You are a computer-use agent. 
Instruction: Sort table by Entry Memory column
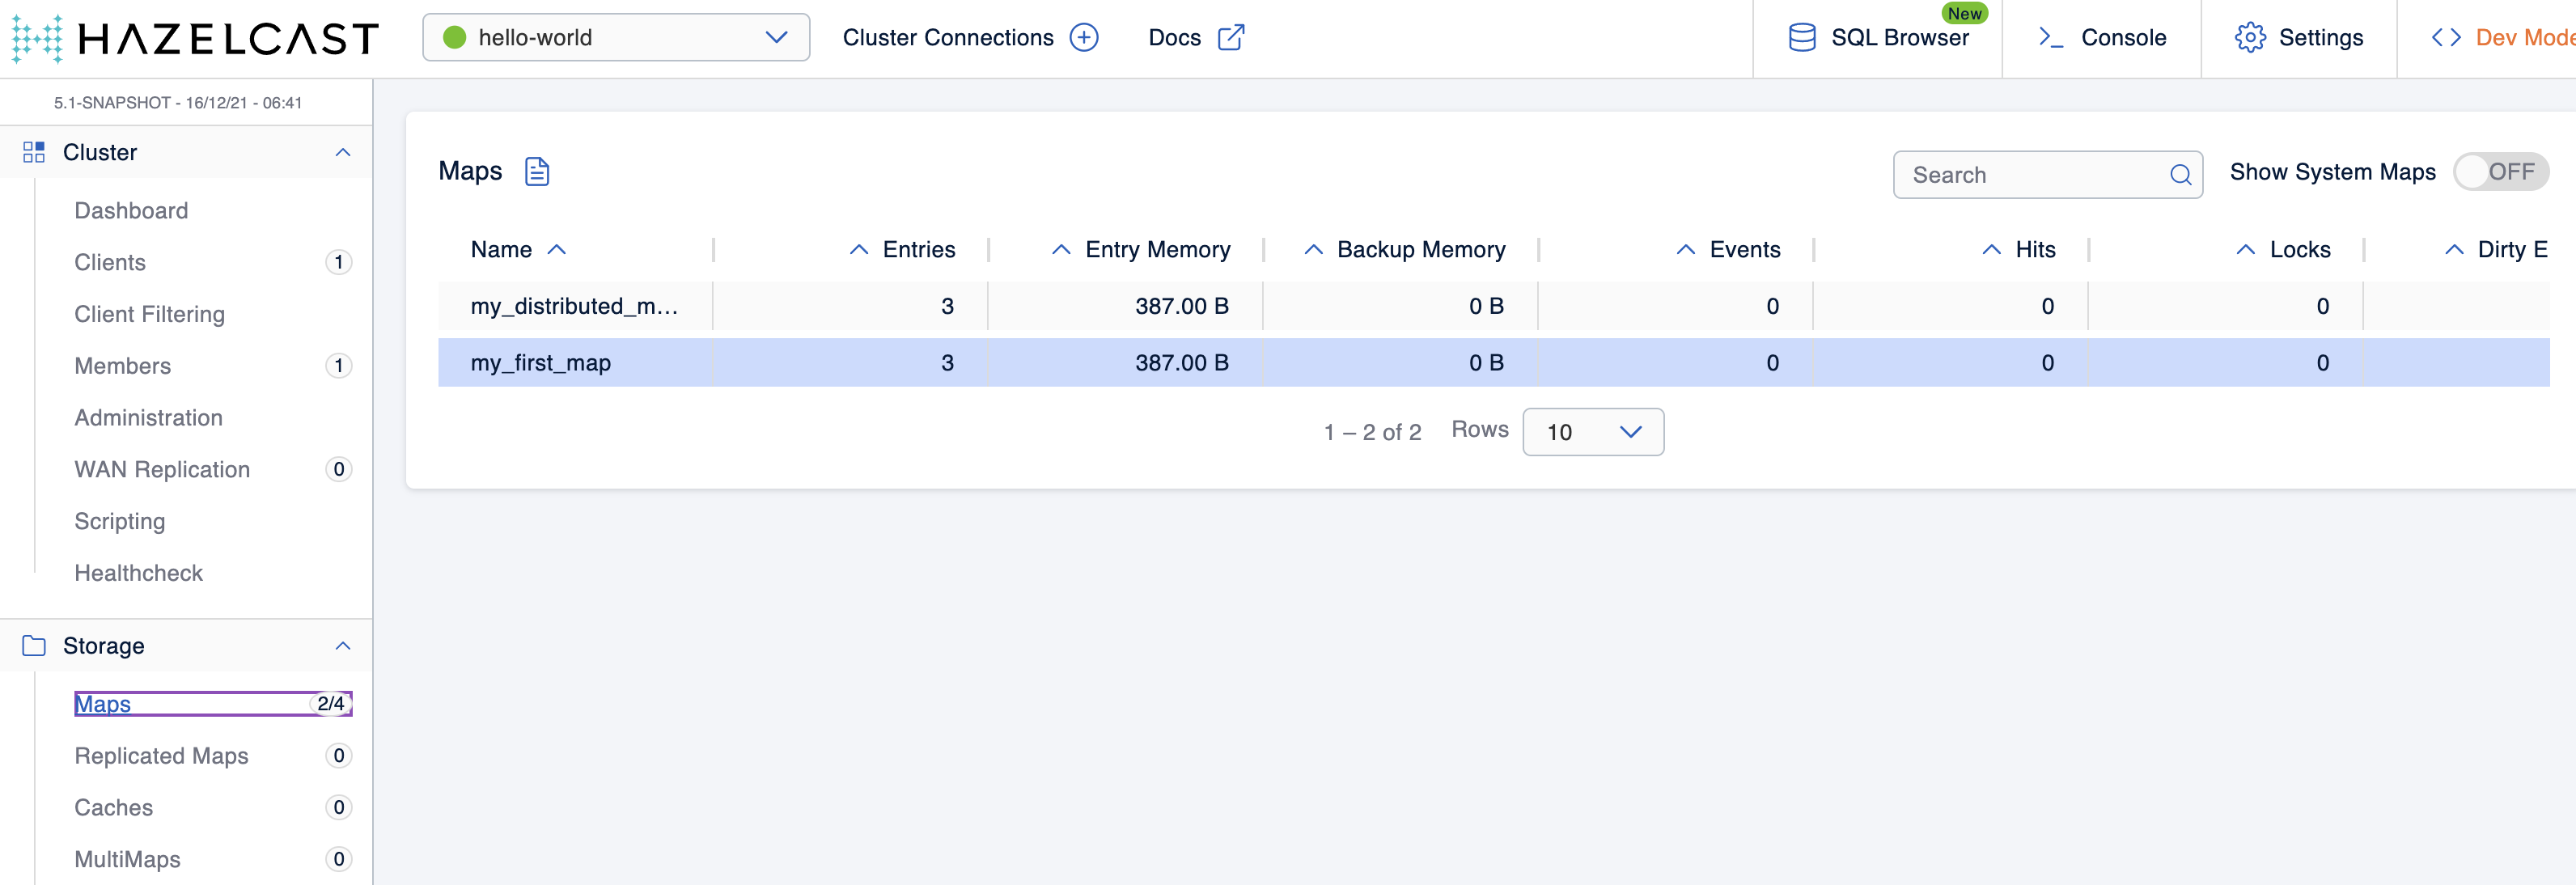(1157, 250)
